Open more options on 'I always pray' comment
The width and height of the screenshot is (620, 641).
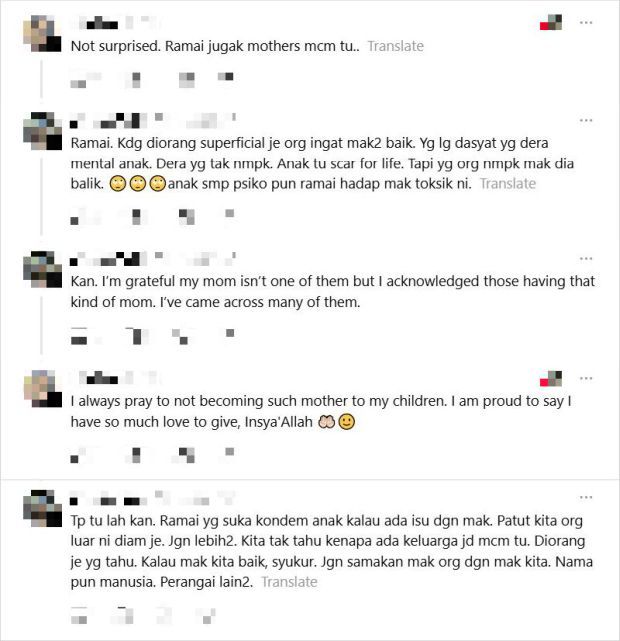pyautogui.click(x=586, y=378)
